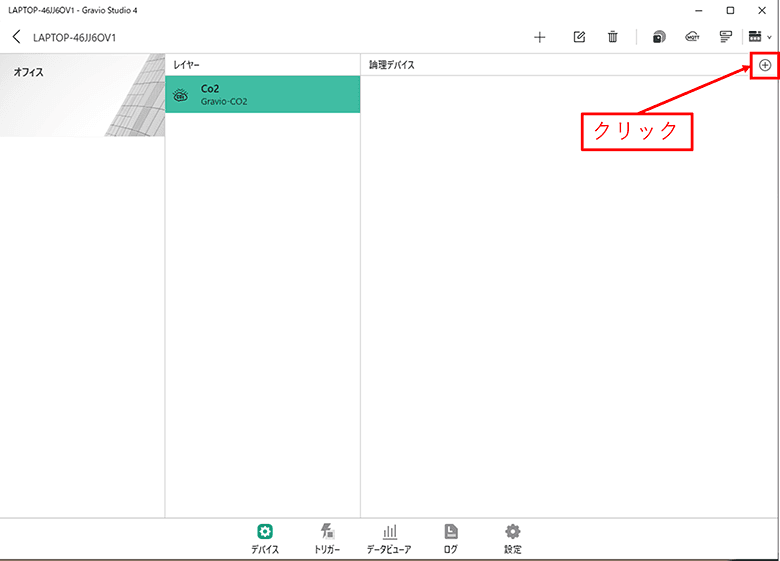Switch to the トリガー tab

pyautogui.click(x=327, y=539)
